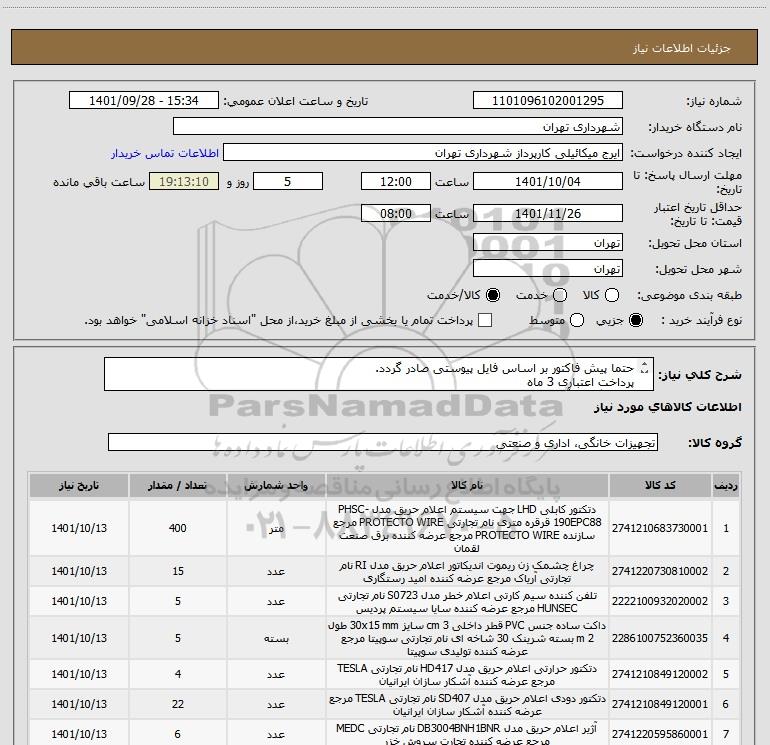Click the delivery city field تهران
Image resolution: width=770 pixels, height=745 pixels.
548,269
